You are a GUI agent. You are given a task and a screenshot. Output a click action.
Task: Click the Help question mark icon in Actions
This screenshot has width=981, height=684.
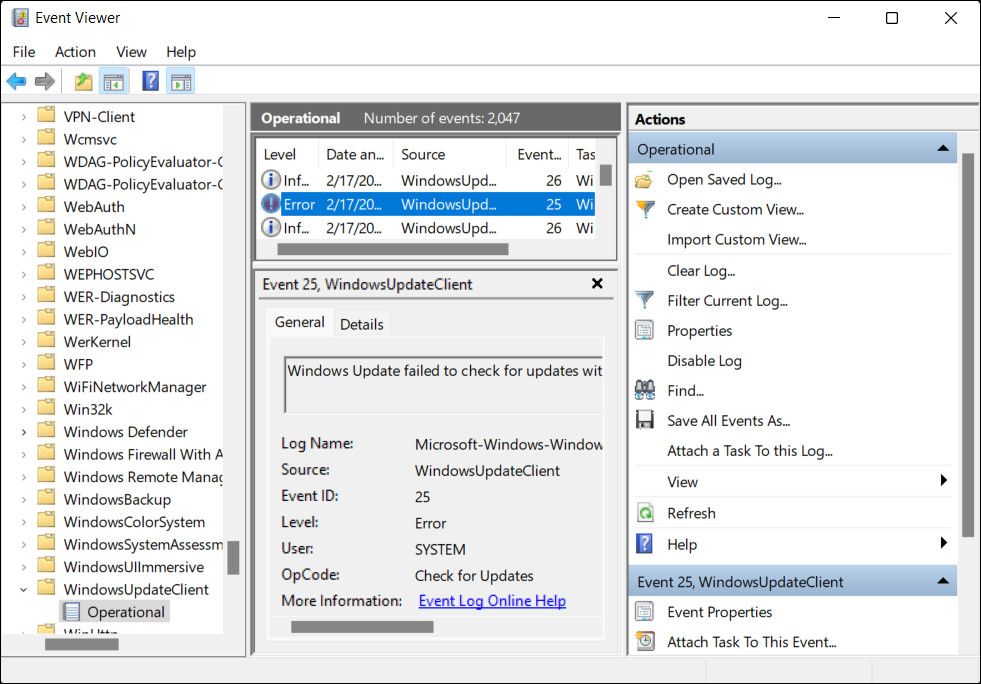point(644,544)
